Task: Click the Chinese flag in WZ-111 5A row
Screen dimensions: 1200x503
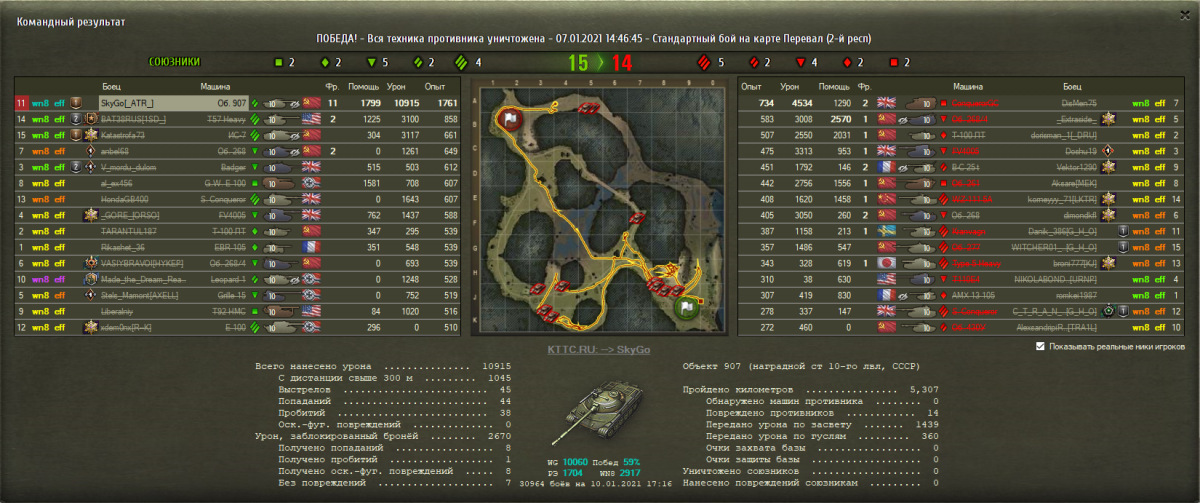Action: point(886,199)
